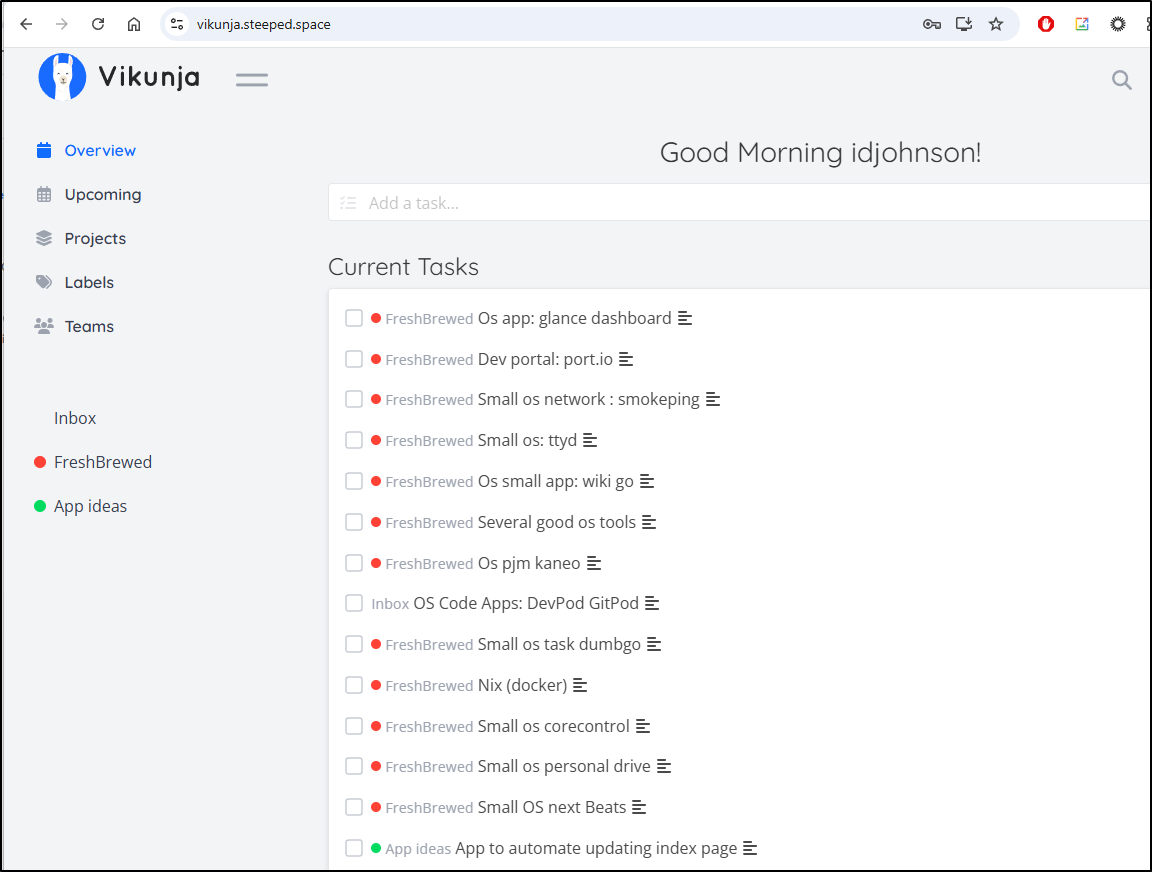Open site information icon in address bar

tap(177, 24)
